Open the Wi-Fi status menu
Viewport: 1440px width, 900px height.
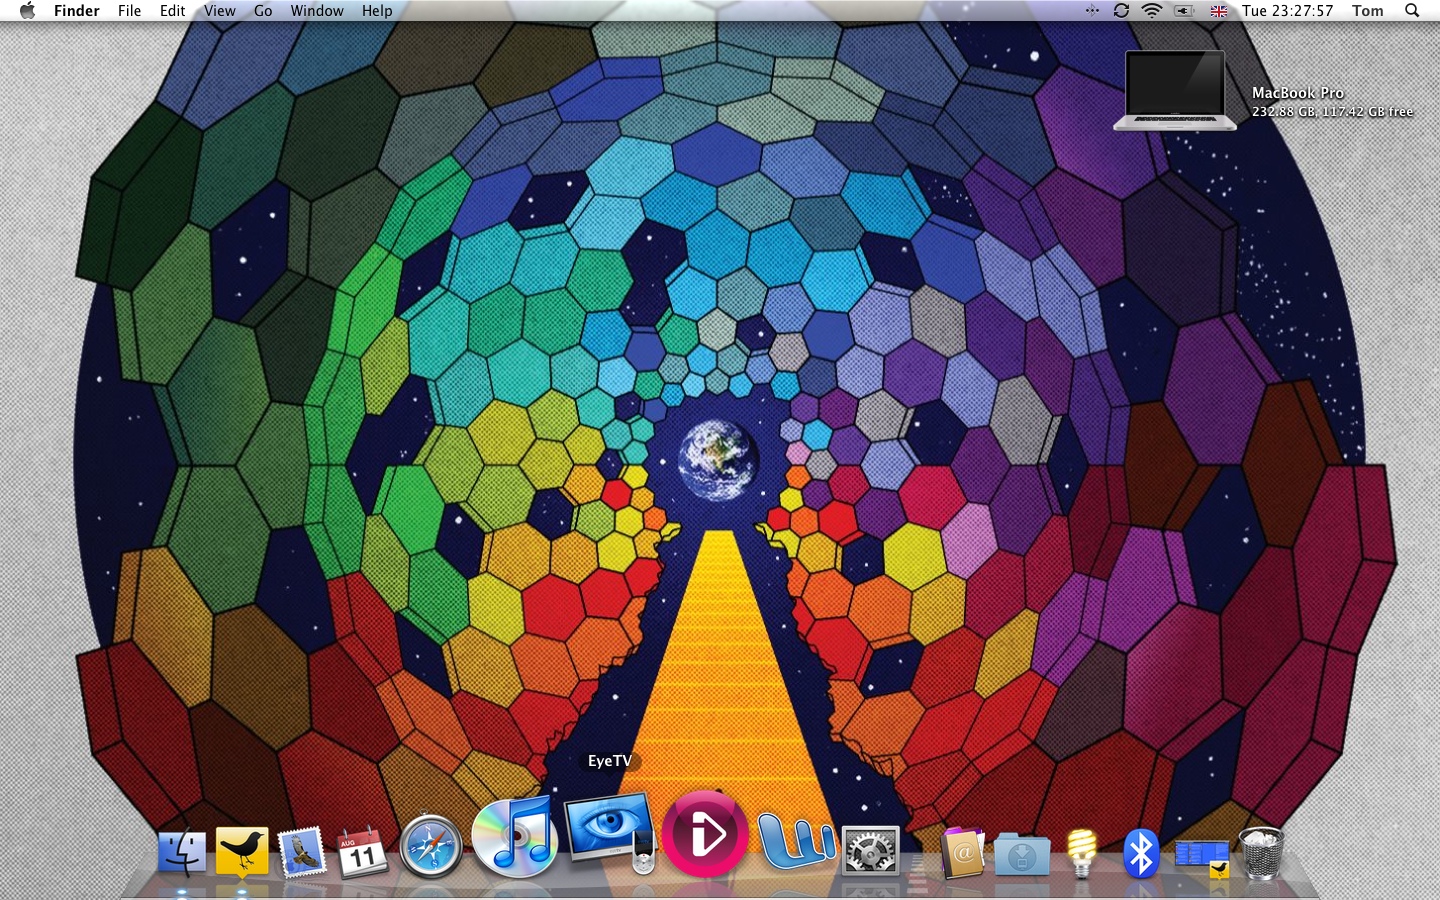tap(1152, 11)
